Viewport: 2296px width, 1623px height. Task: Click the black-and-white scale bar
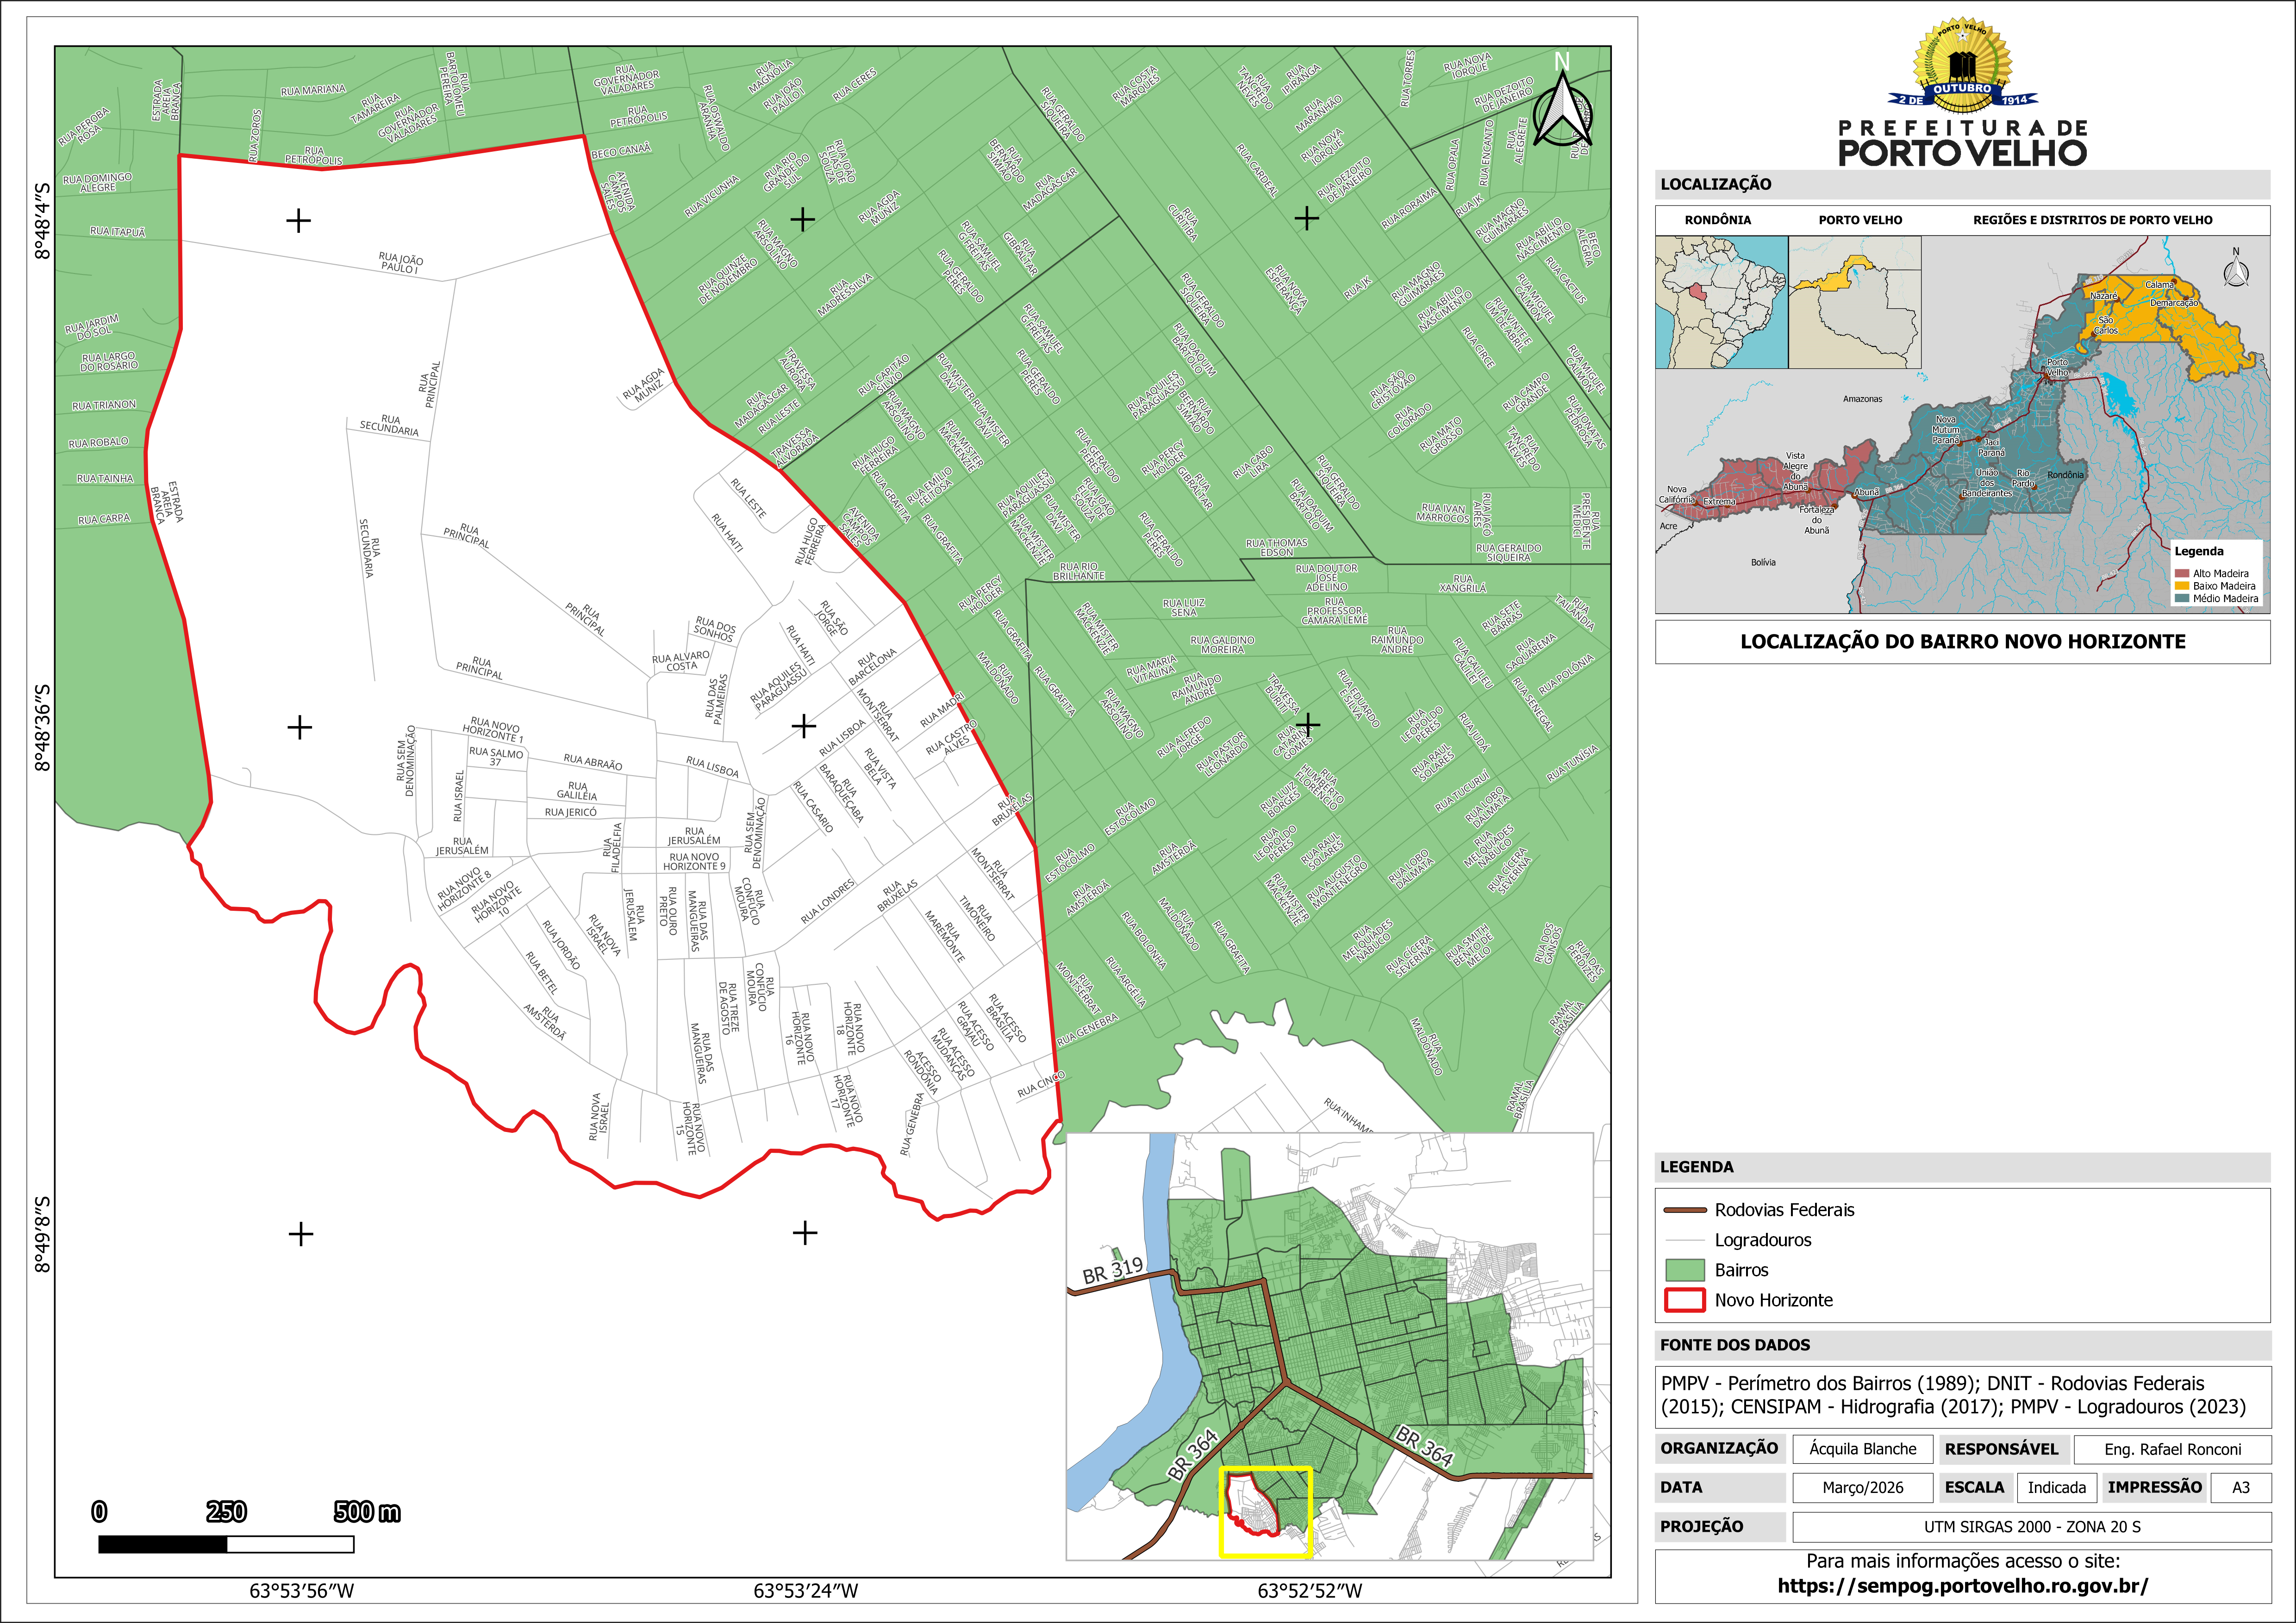pyautogui.click(x=226, y=1544)
